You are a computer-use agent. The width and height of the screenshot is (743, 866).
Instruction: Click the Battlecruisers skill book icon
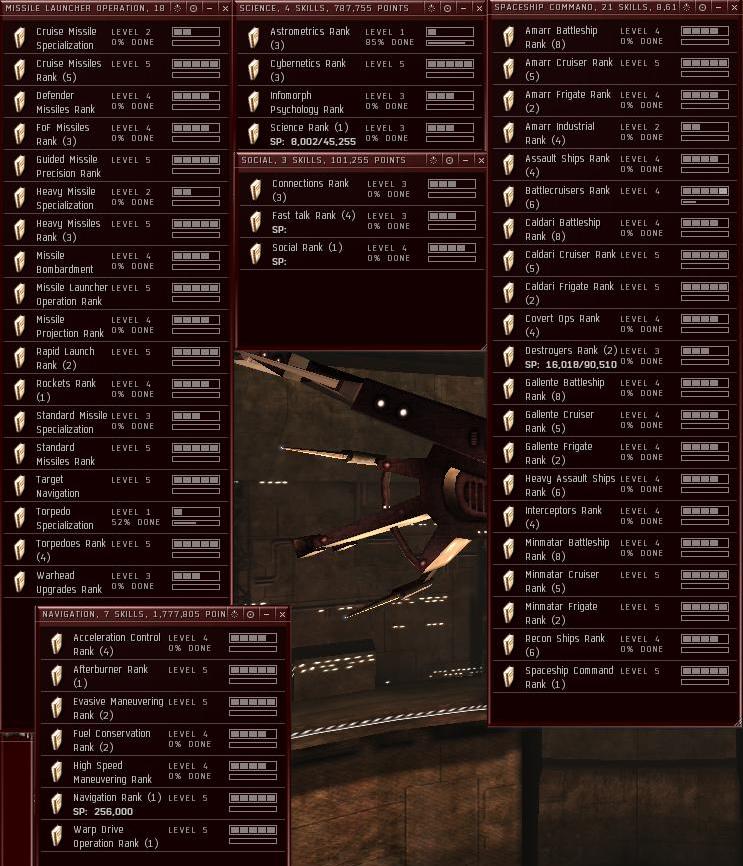click(509, 197)
